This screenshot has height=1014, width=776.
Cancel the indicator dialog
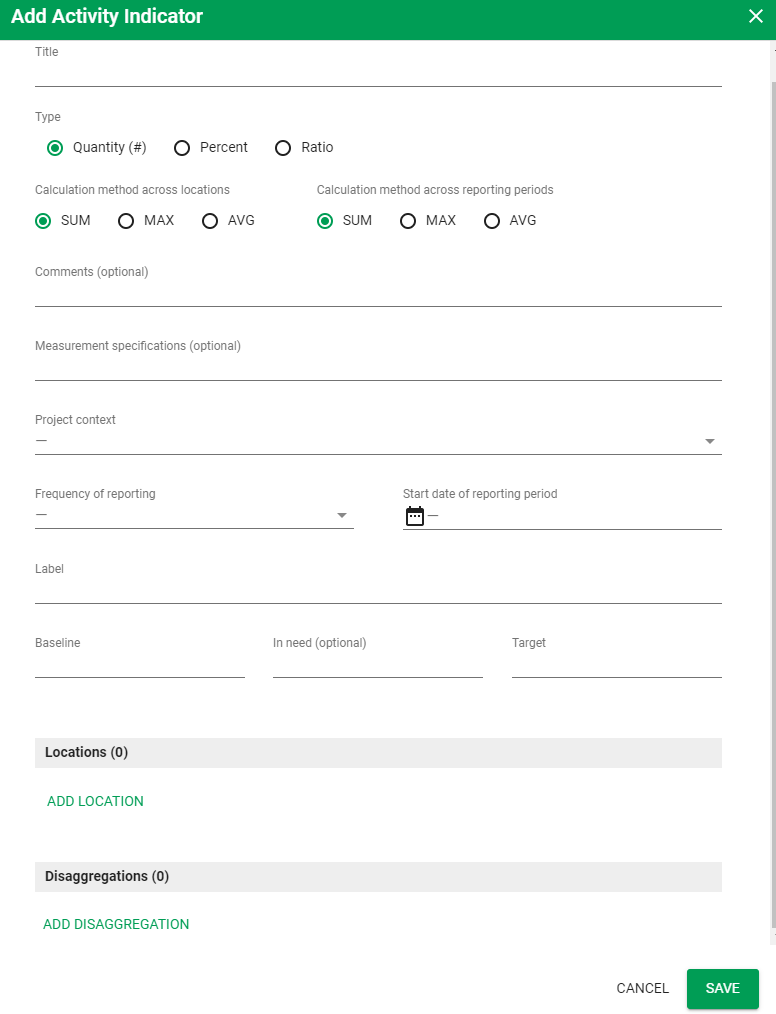(642, 988)
